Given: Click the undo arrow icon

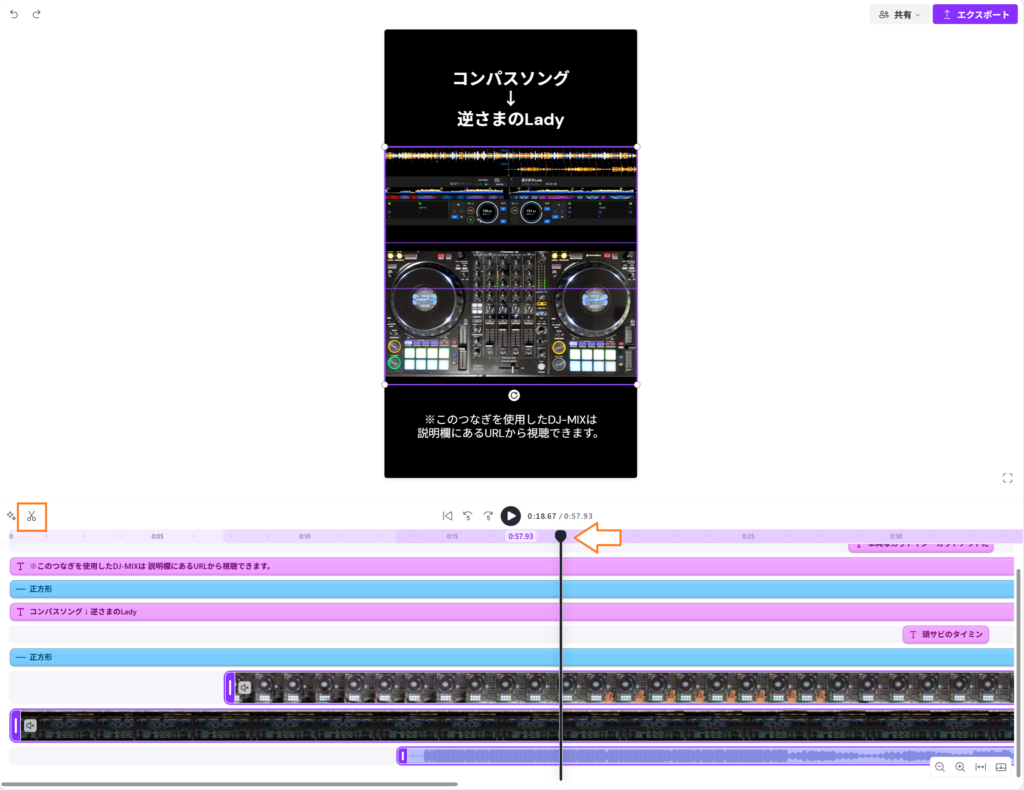Looking at the screenshot, I should pos(14,14).
